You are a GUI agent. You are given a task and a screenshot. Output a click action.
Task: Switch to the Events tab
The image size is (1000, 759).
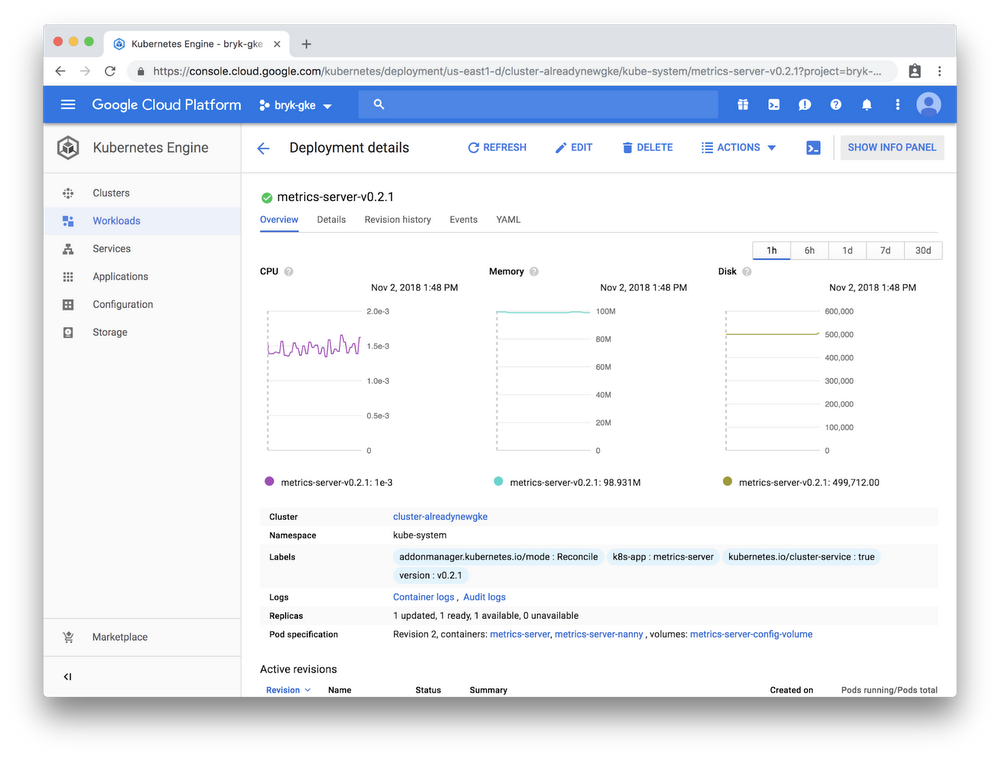pos(464,219)
